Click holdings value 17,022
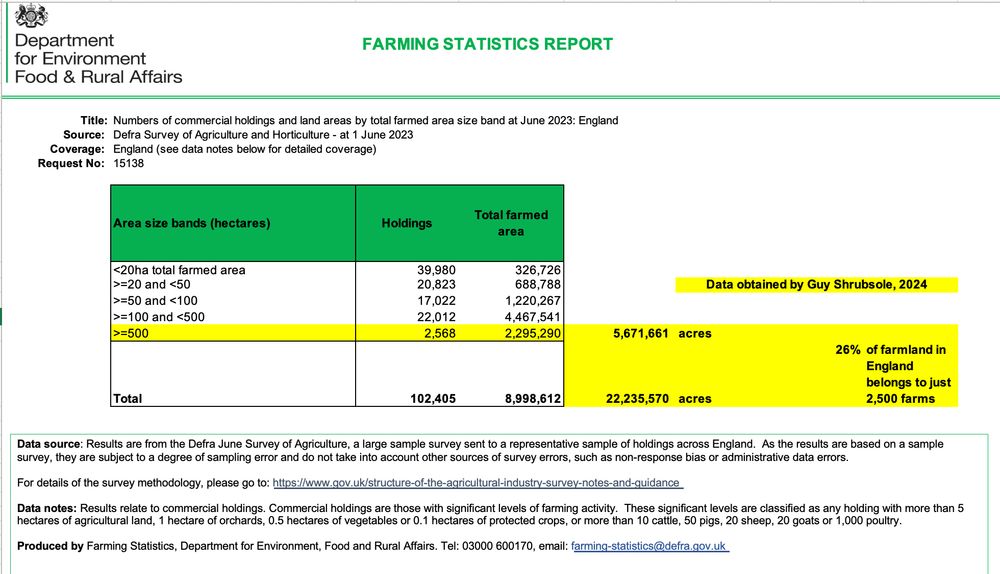The image size is (1000, 574). (x=436, y=300)
